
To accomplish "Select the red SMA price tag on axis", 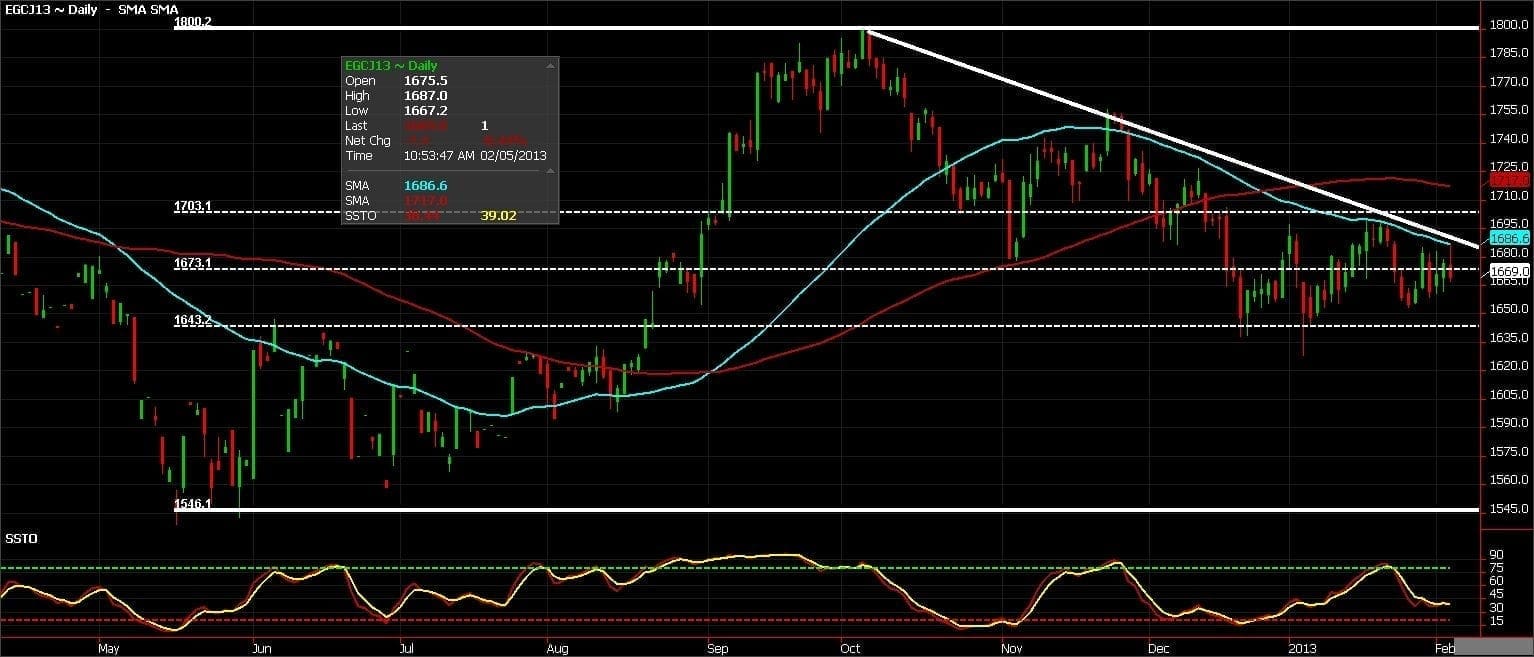I will (1510, 180).
